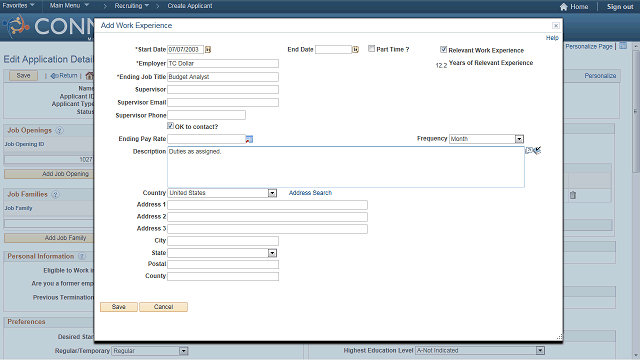Click the page layout icon near Personalize Page

coord(623,46)
